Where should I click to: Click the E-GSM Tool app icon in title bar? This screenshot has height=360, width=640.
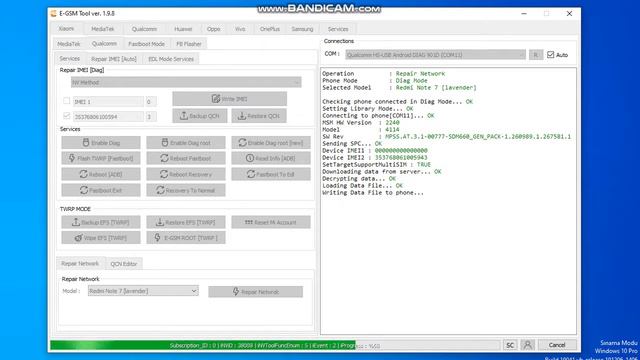[x=53, y=13]
